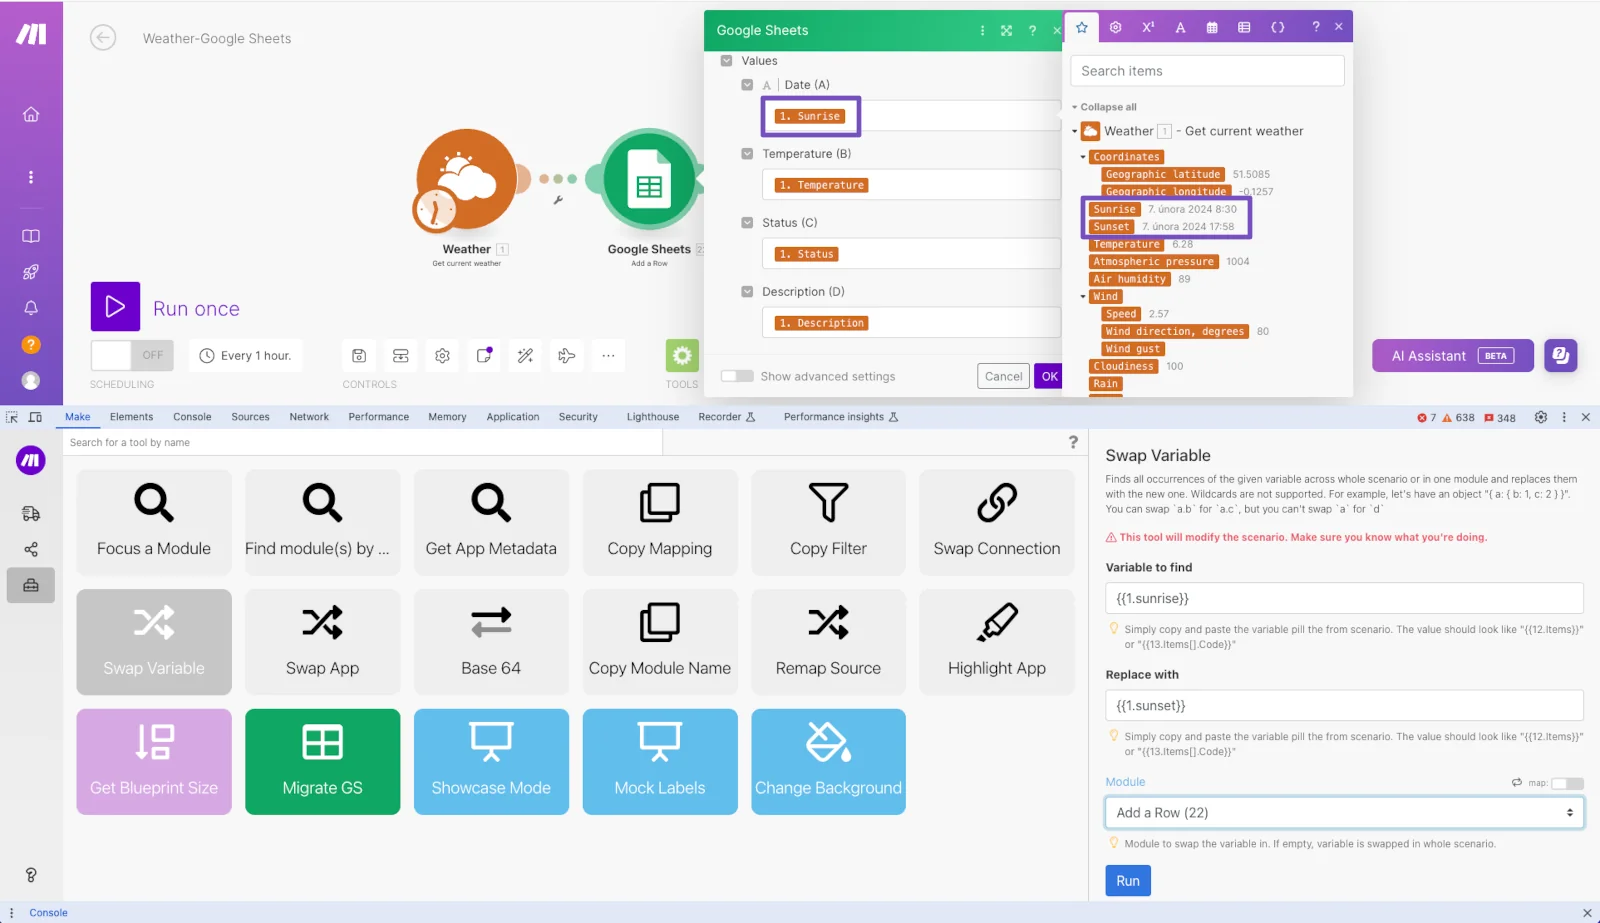Click the blue Run button
This screenshot has width=1600, height=923.
point(1128,881)
